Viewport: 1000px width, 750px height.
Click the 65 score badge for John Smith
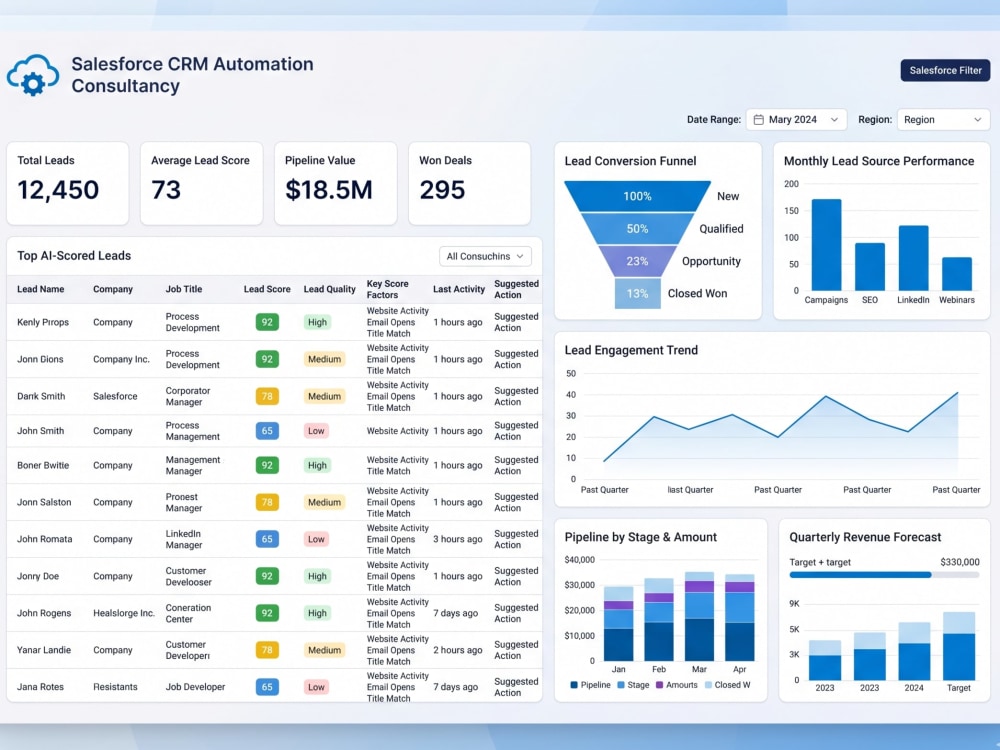(267, 430)
